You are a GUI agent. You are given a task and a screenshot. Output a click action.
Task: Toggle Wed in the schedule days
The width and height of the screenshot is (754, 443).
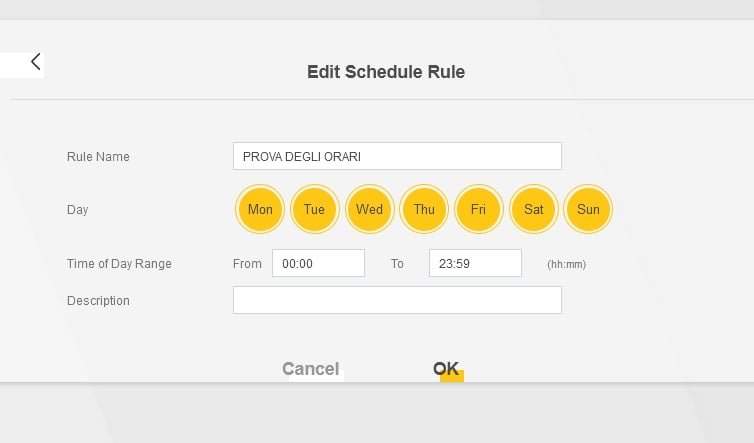tap(369, 210)
